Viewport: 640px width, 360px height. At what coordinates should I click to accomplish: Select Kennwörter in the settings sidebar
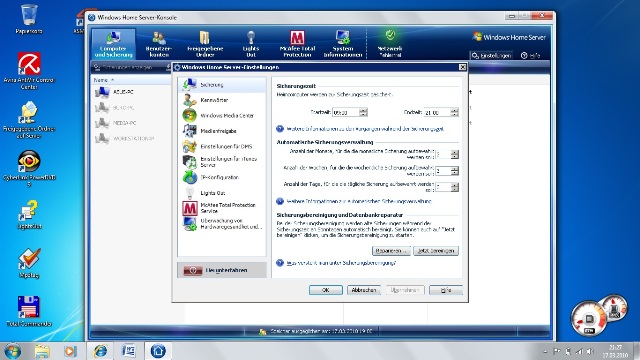pyautogui.click(x=222, y=100)
